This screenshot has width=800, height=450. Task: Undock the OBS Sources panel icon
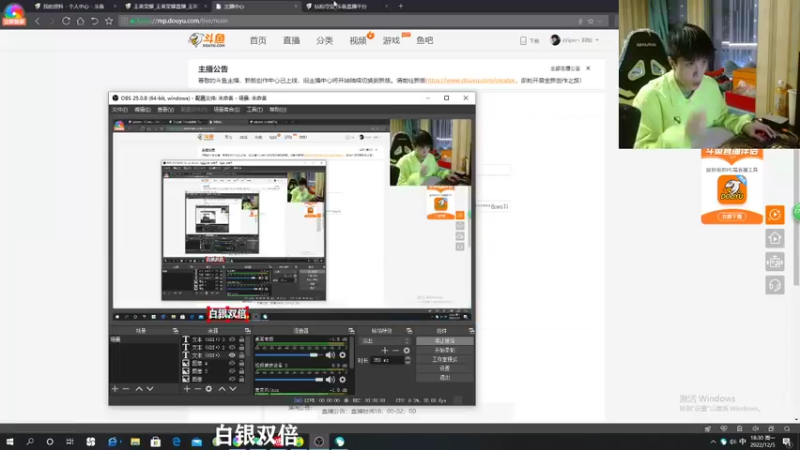click(x=247, y=331)
